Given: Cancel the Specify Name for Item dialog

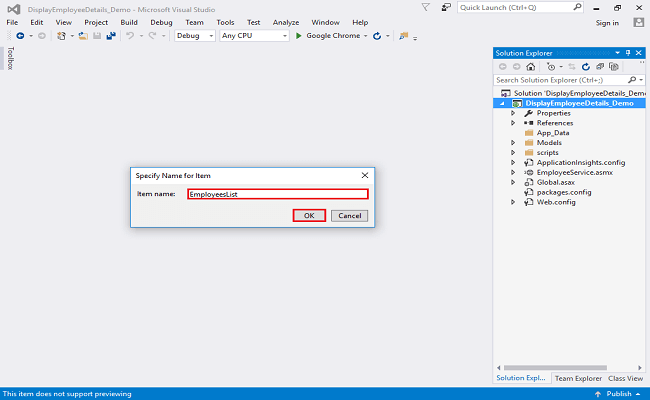Looking at the screenshot, I should click(349, 216).
